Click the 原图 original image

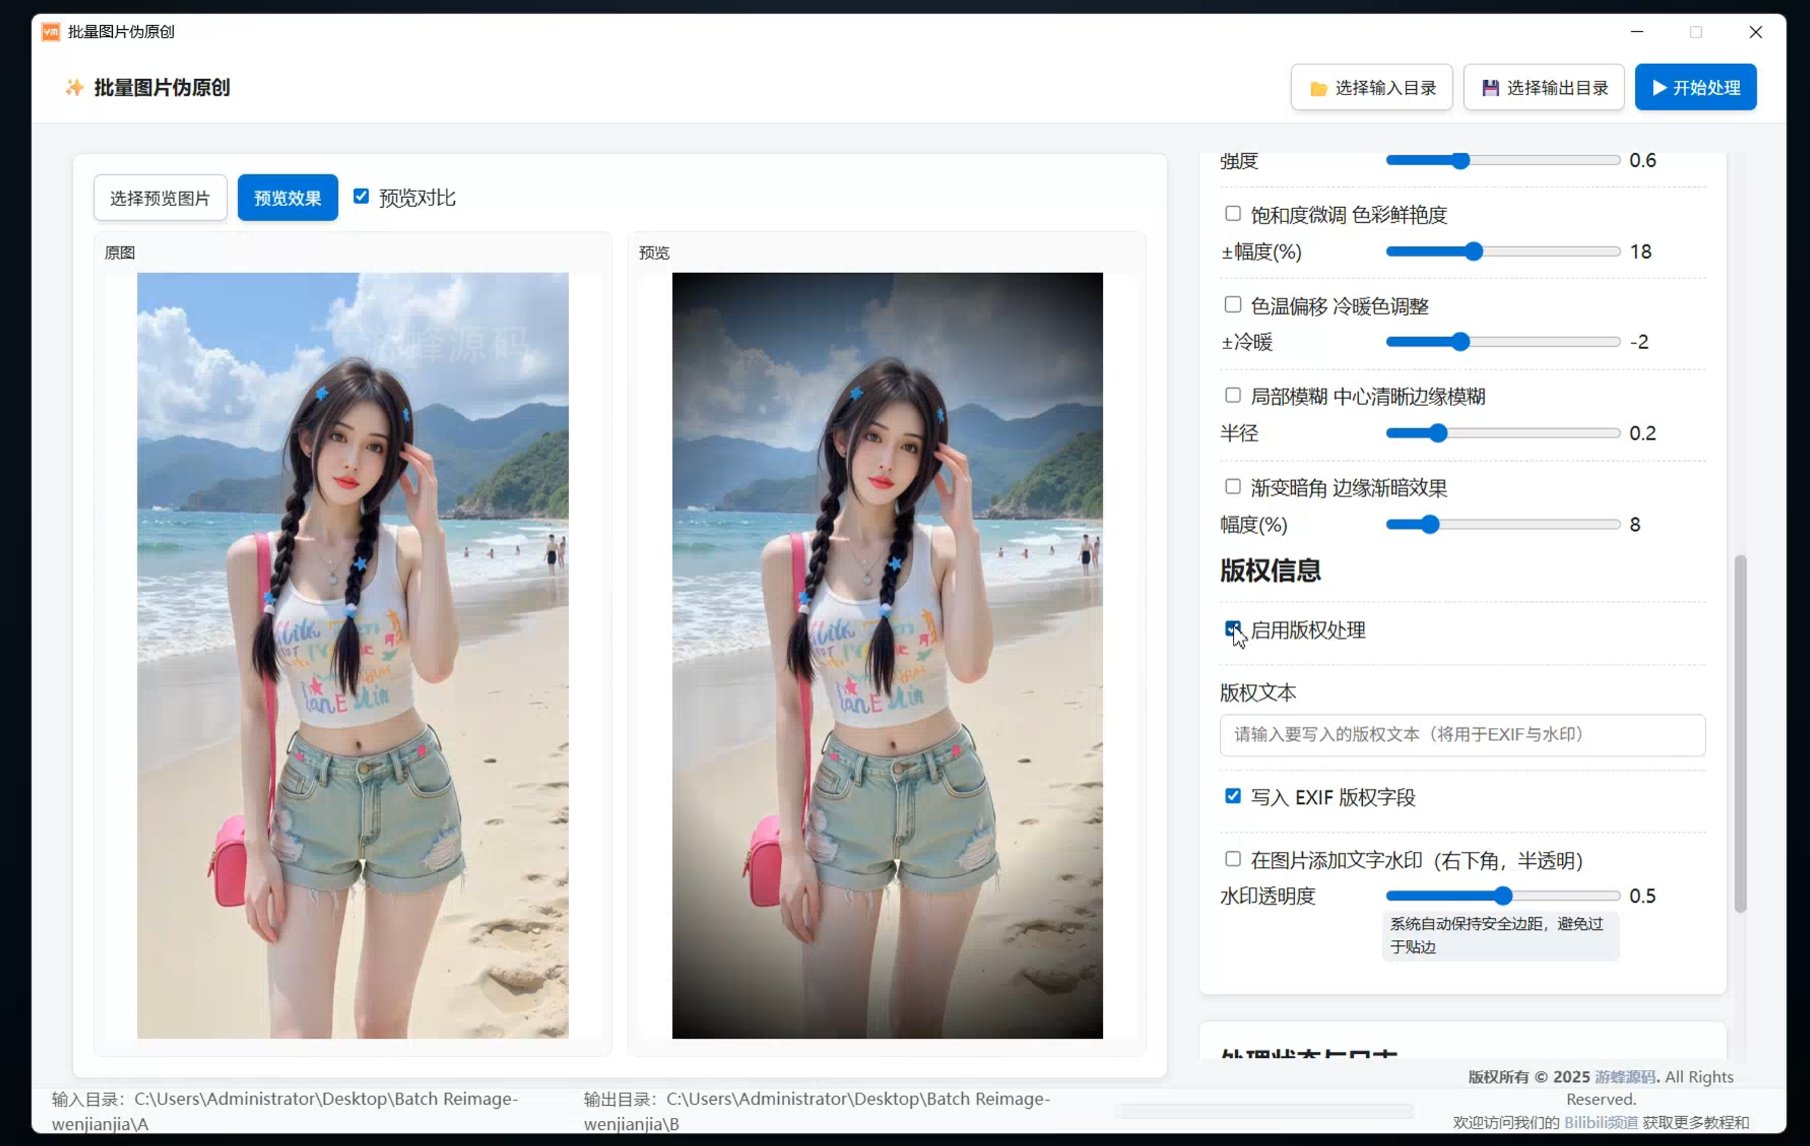coord(353,655)
